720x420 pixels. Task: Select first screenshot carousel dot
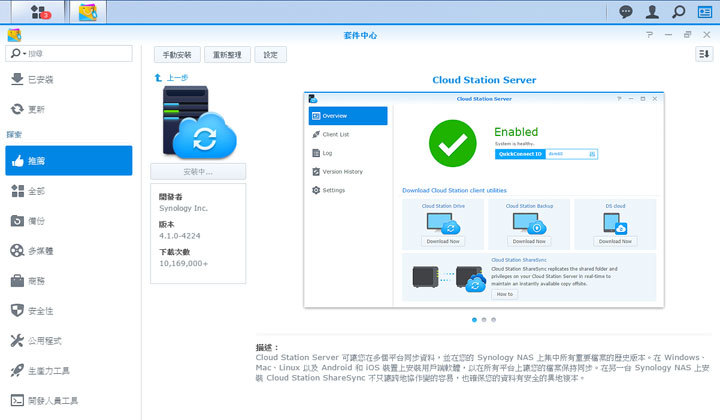[x=474, y=319]
